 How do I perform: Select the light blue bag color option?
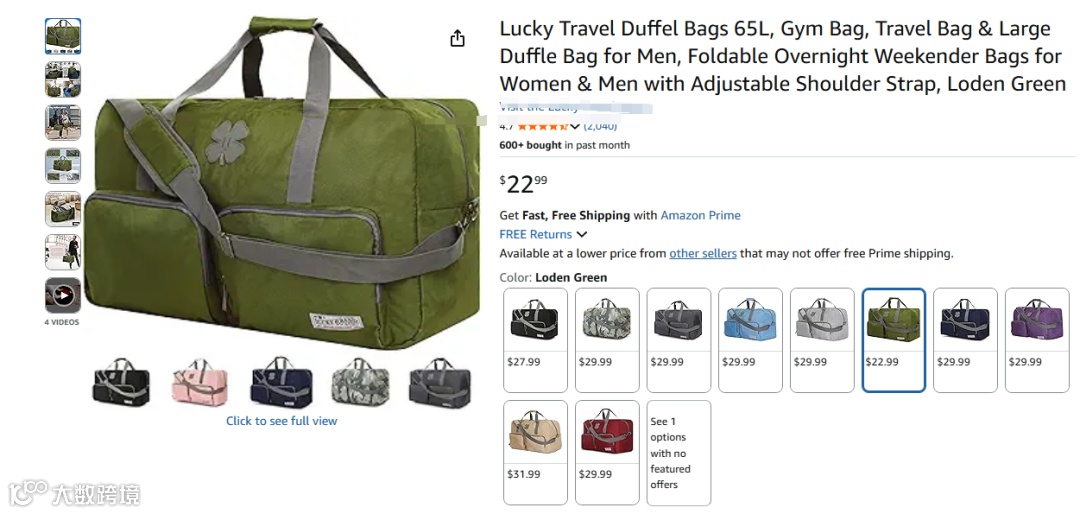click(x=750, y=340)
